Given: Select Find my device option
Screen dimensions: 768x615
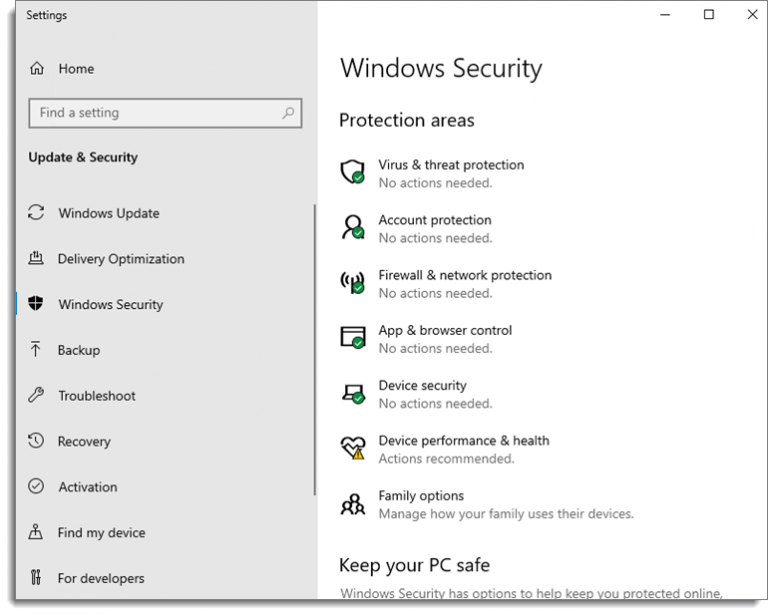Looking at the screenshot, I should tap(101, 533).
